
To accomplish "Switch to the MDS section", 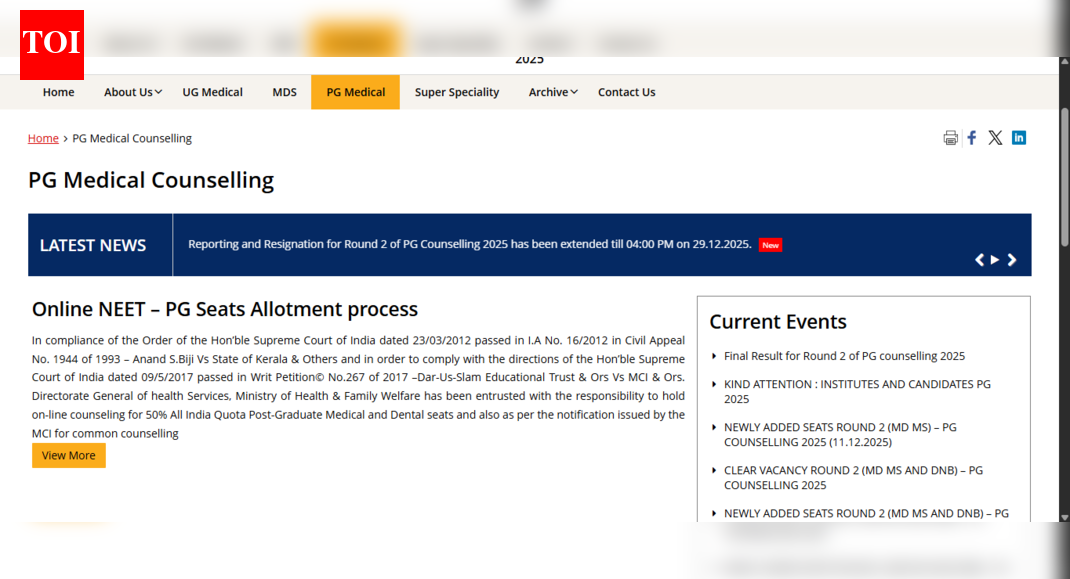I will [x=284, y=91].
